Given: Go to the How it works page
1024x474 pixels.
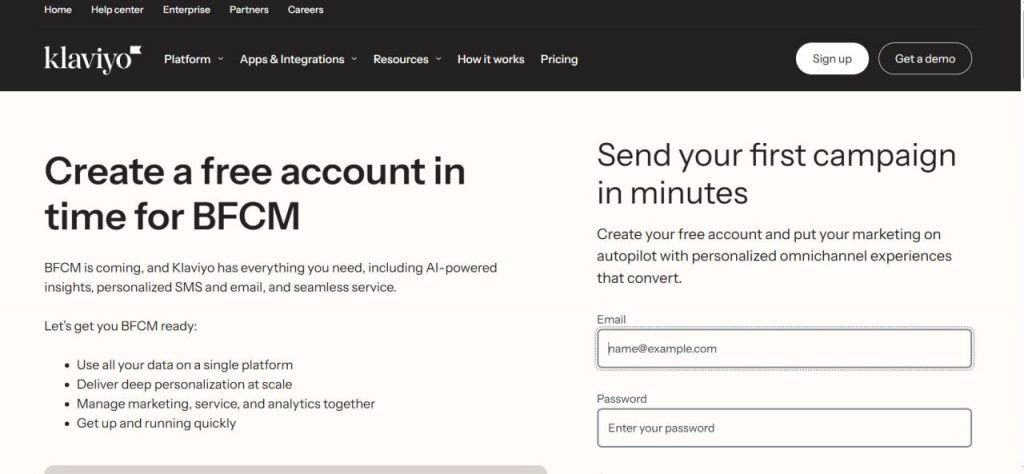Looking at the screenshot, I should click(490, 59).
